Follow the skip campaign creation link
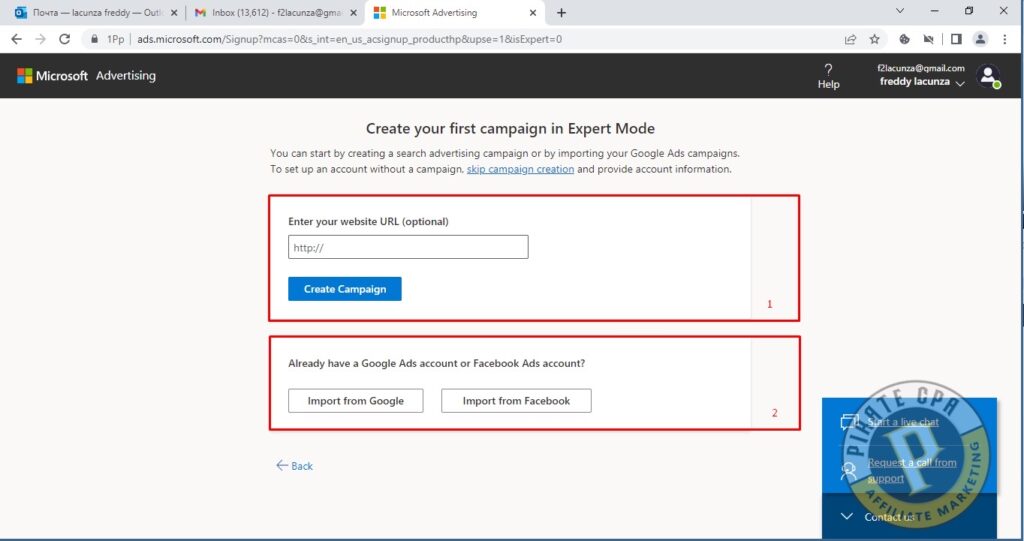 520,169
